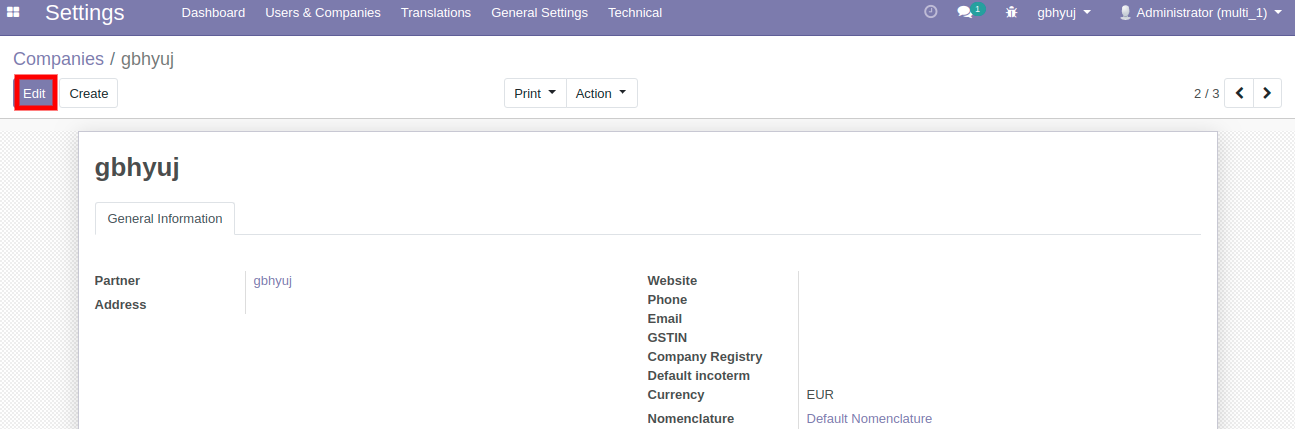
Task: Click the Edit button
Action: click(x=35, y=93)
